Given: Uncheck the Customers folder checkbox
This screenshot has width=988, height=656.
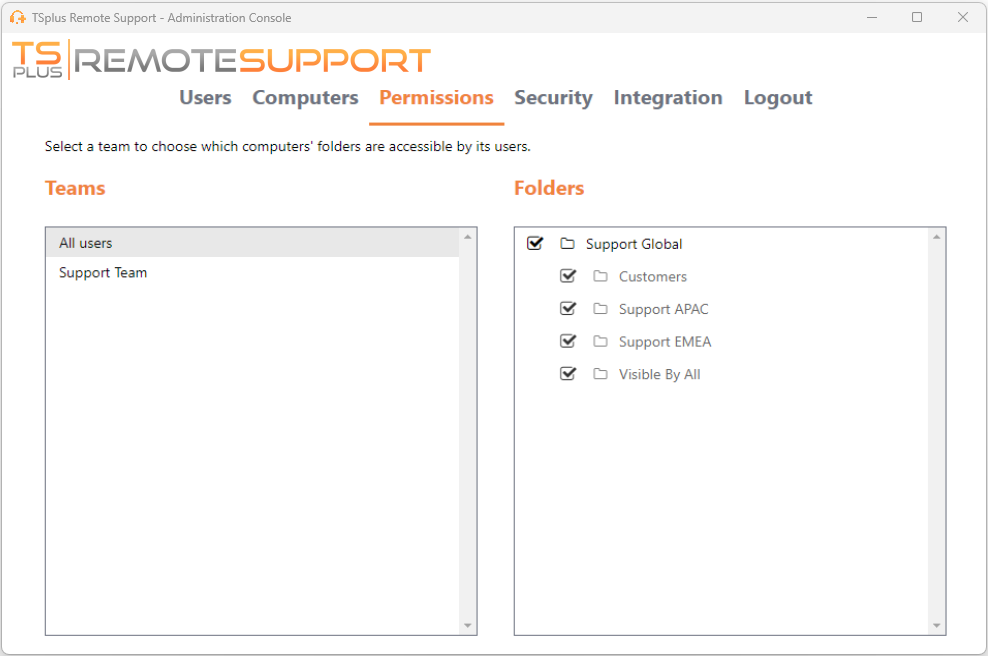Looking at the screenshot, I should [x=568, y=275].
